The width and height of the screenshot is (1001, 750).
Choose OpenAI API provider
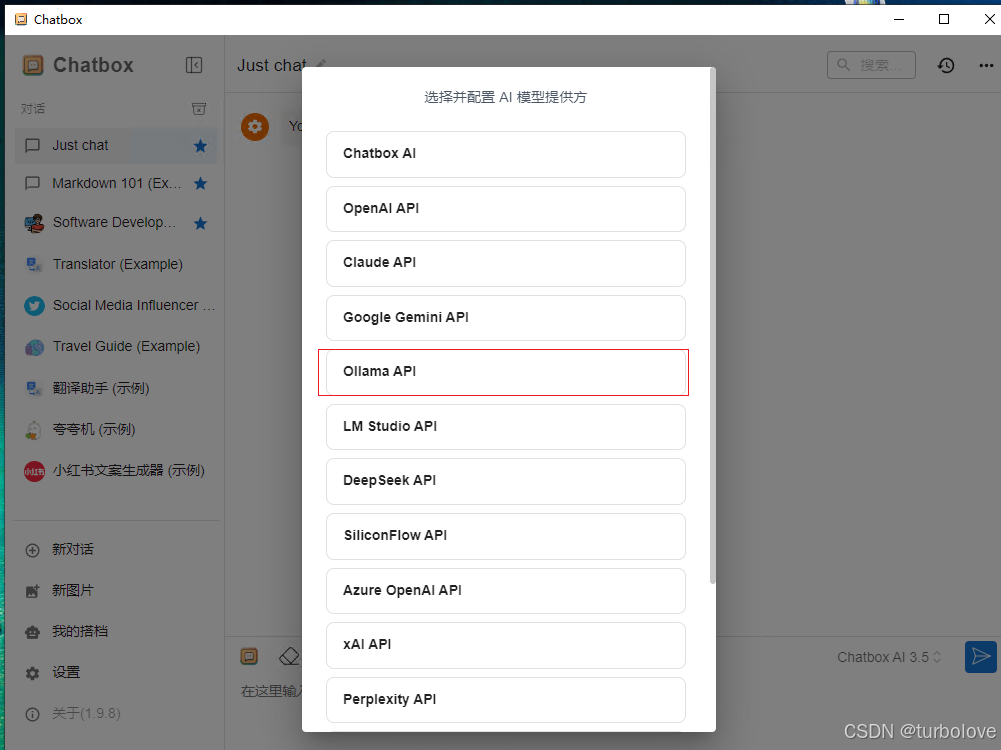506,209
